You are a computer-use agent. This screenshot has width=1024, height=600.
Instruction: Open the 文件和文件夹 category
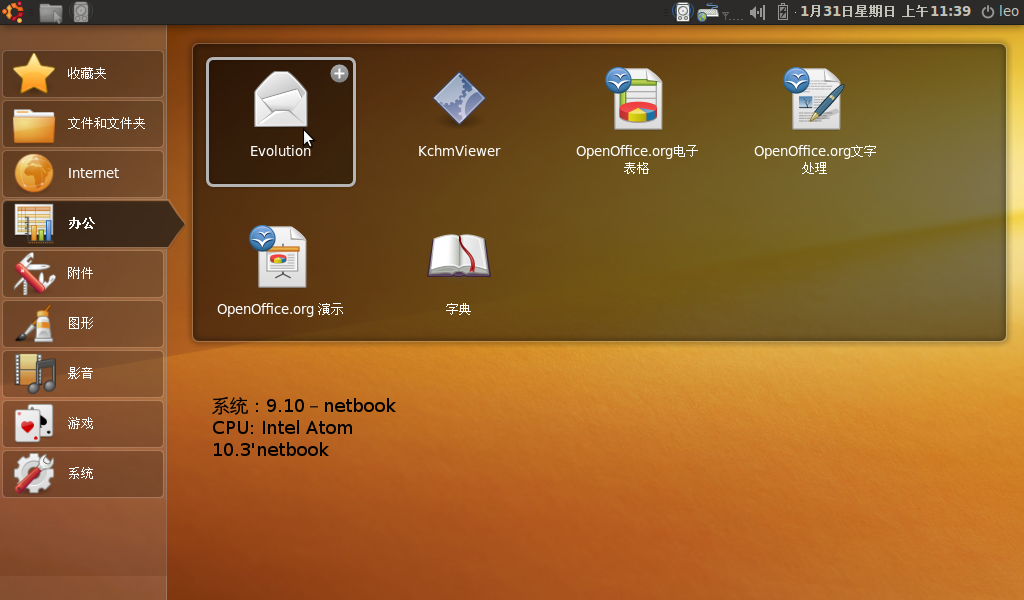click(83, 123)
